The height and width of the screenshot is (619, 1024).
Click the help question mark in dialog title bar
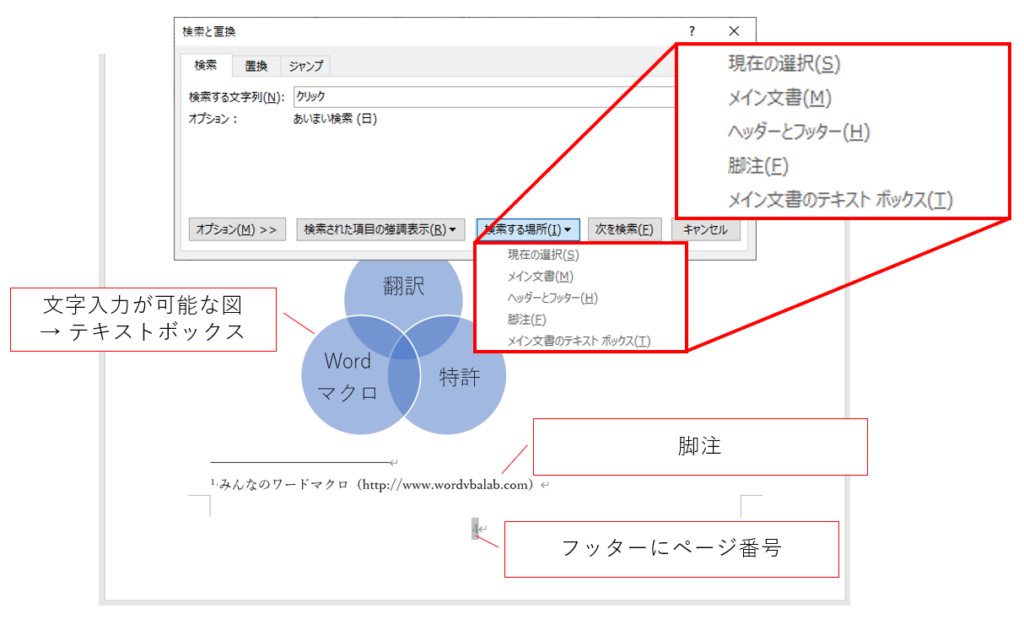pyautogui.click(x=692, y=32)
